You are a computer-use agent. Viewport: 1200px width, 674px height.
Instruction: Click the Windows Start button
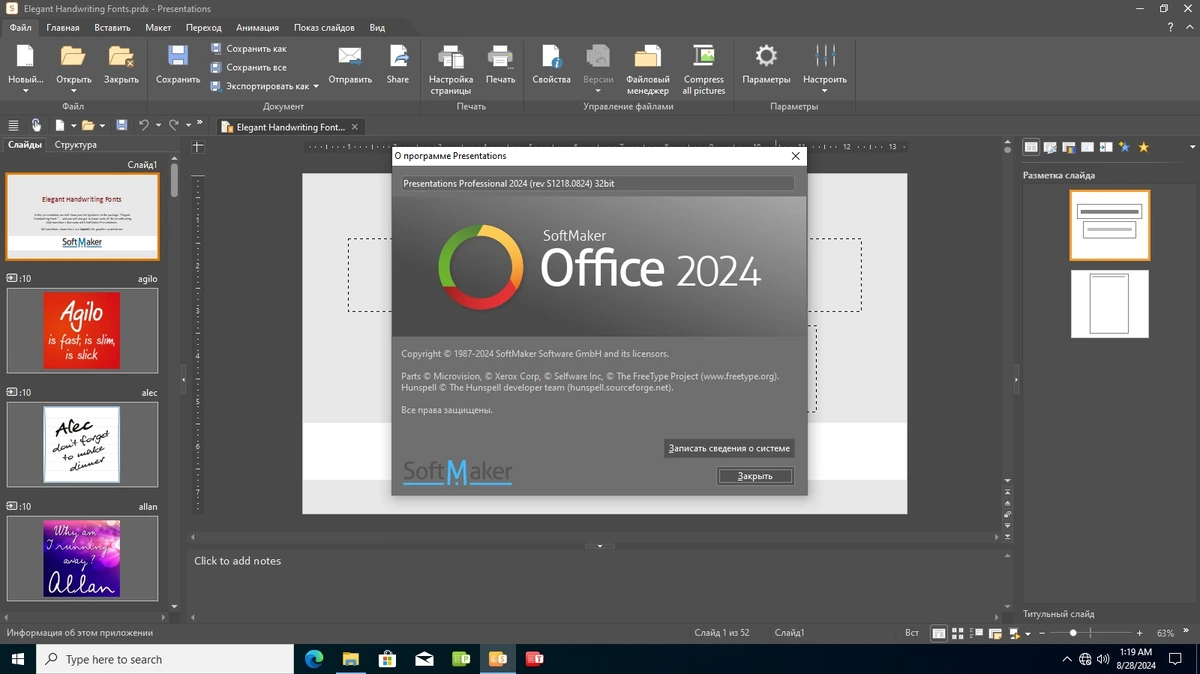[x=18, y=659]
